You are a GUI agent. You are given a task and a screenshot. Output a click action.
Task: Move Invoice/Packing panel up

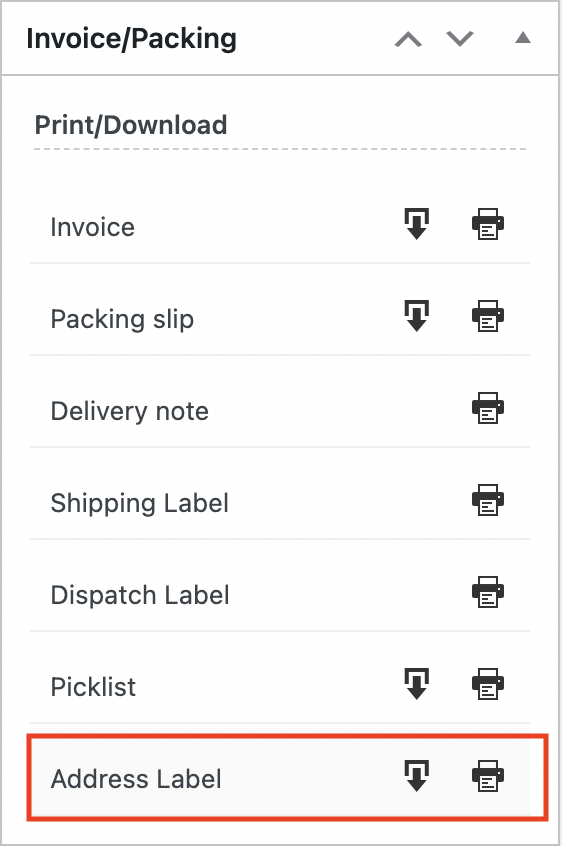(408, 39)
